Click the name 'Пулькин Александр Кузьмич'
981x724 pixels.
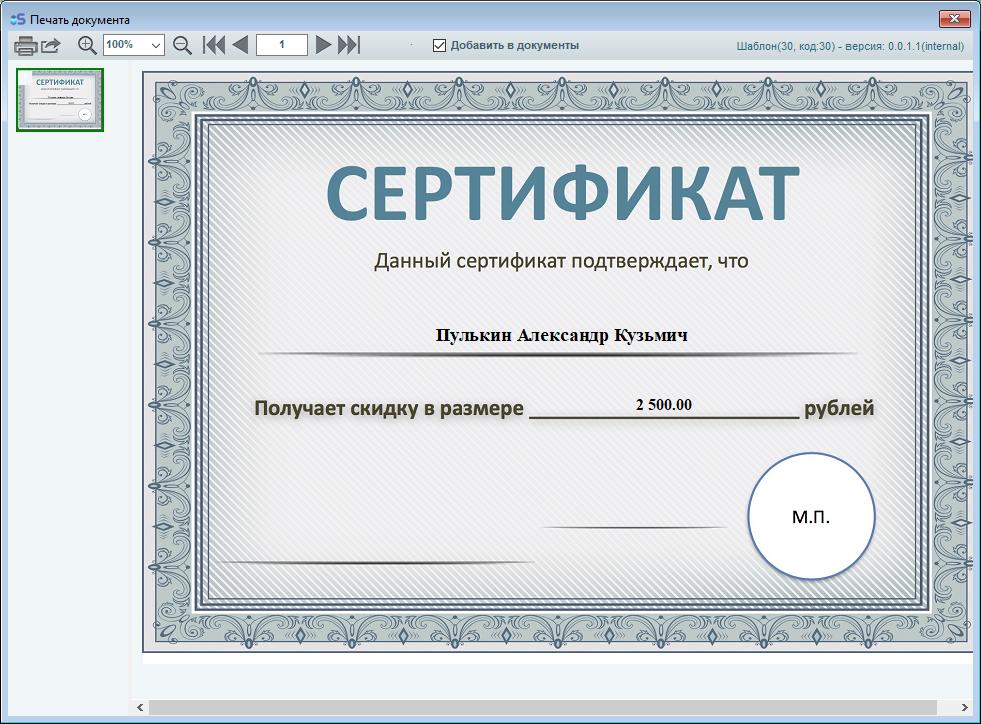(561, 336)
